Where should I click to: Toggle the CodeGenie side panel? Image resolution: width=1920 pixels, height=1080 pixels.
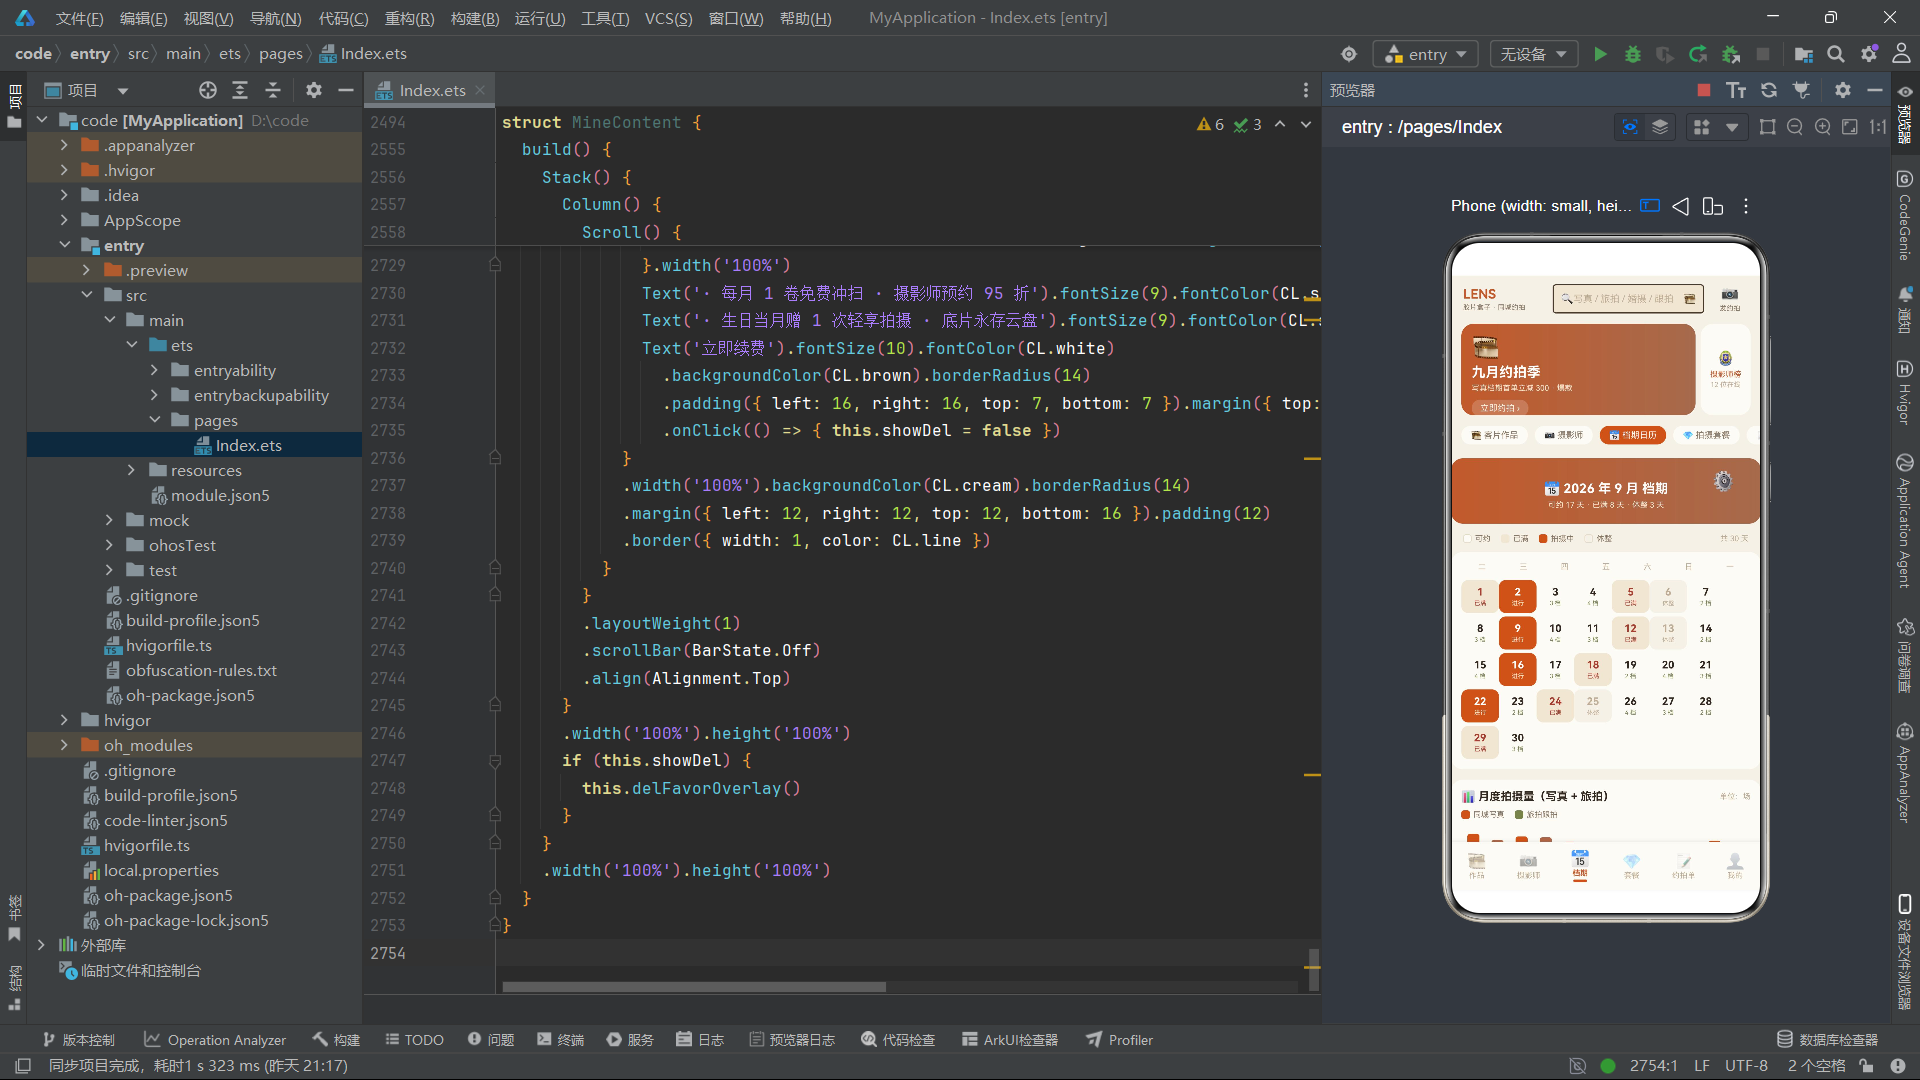[x=1905, y=215]
